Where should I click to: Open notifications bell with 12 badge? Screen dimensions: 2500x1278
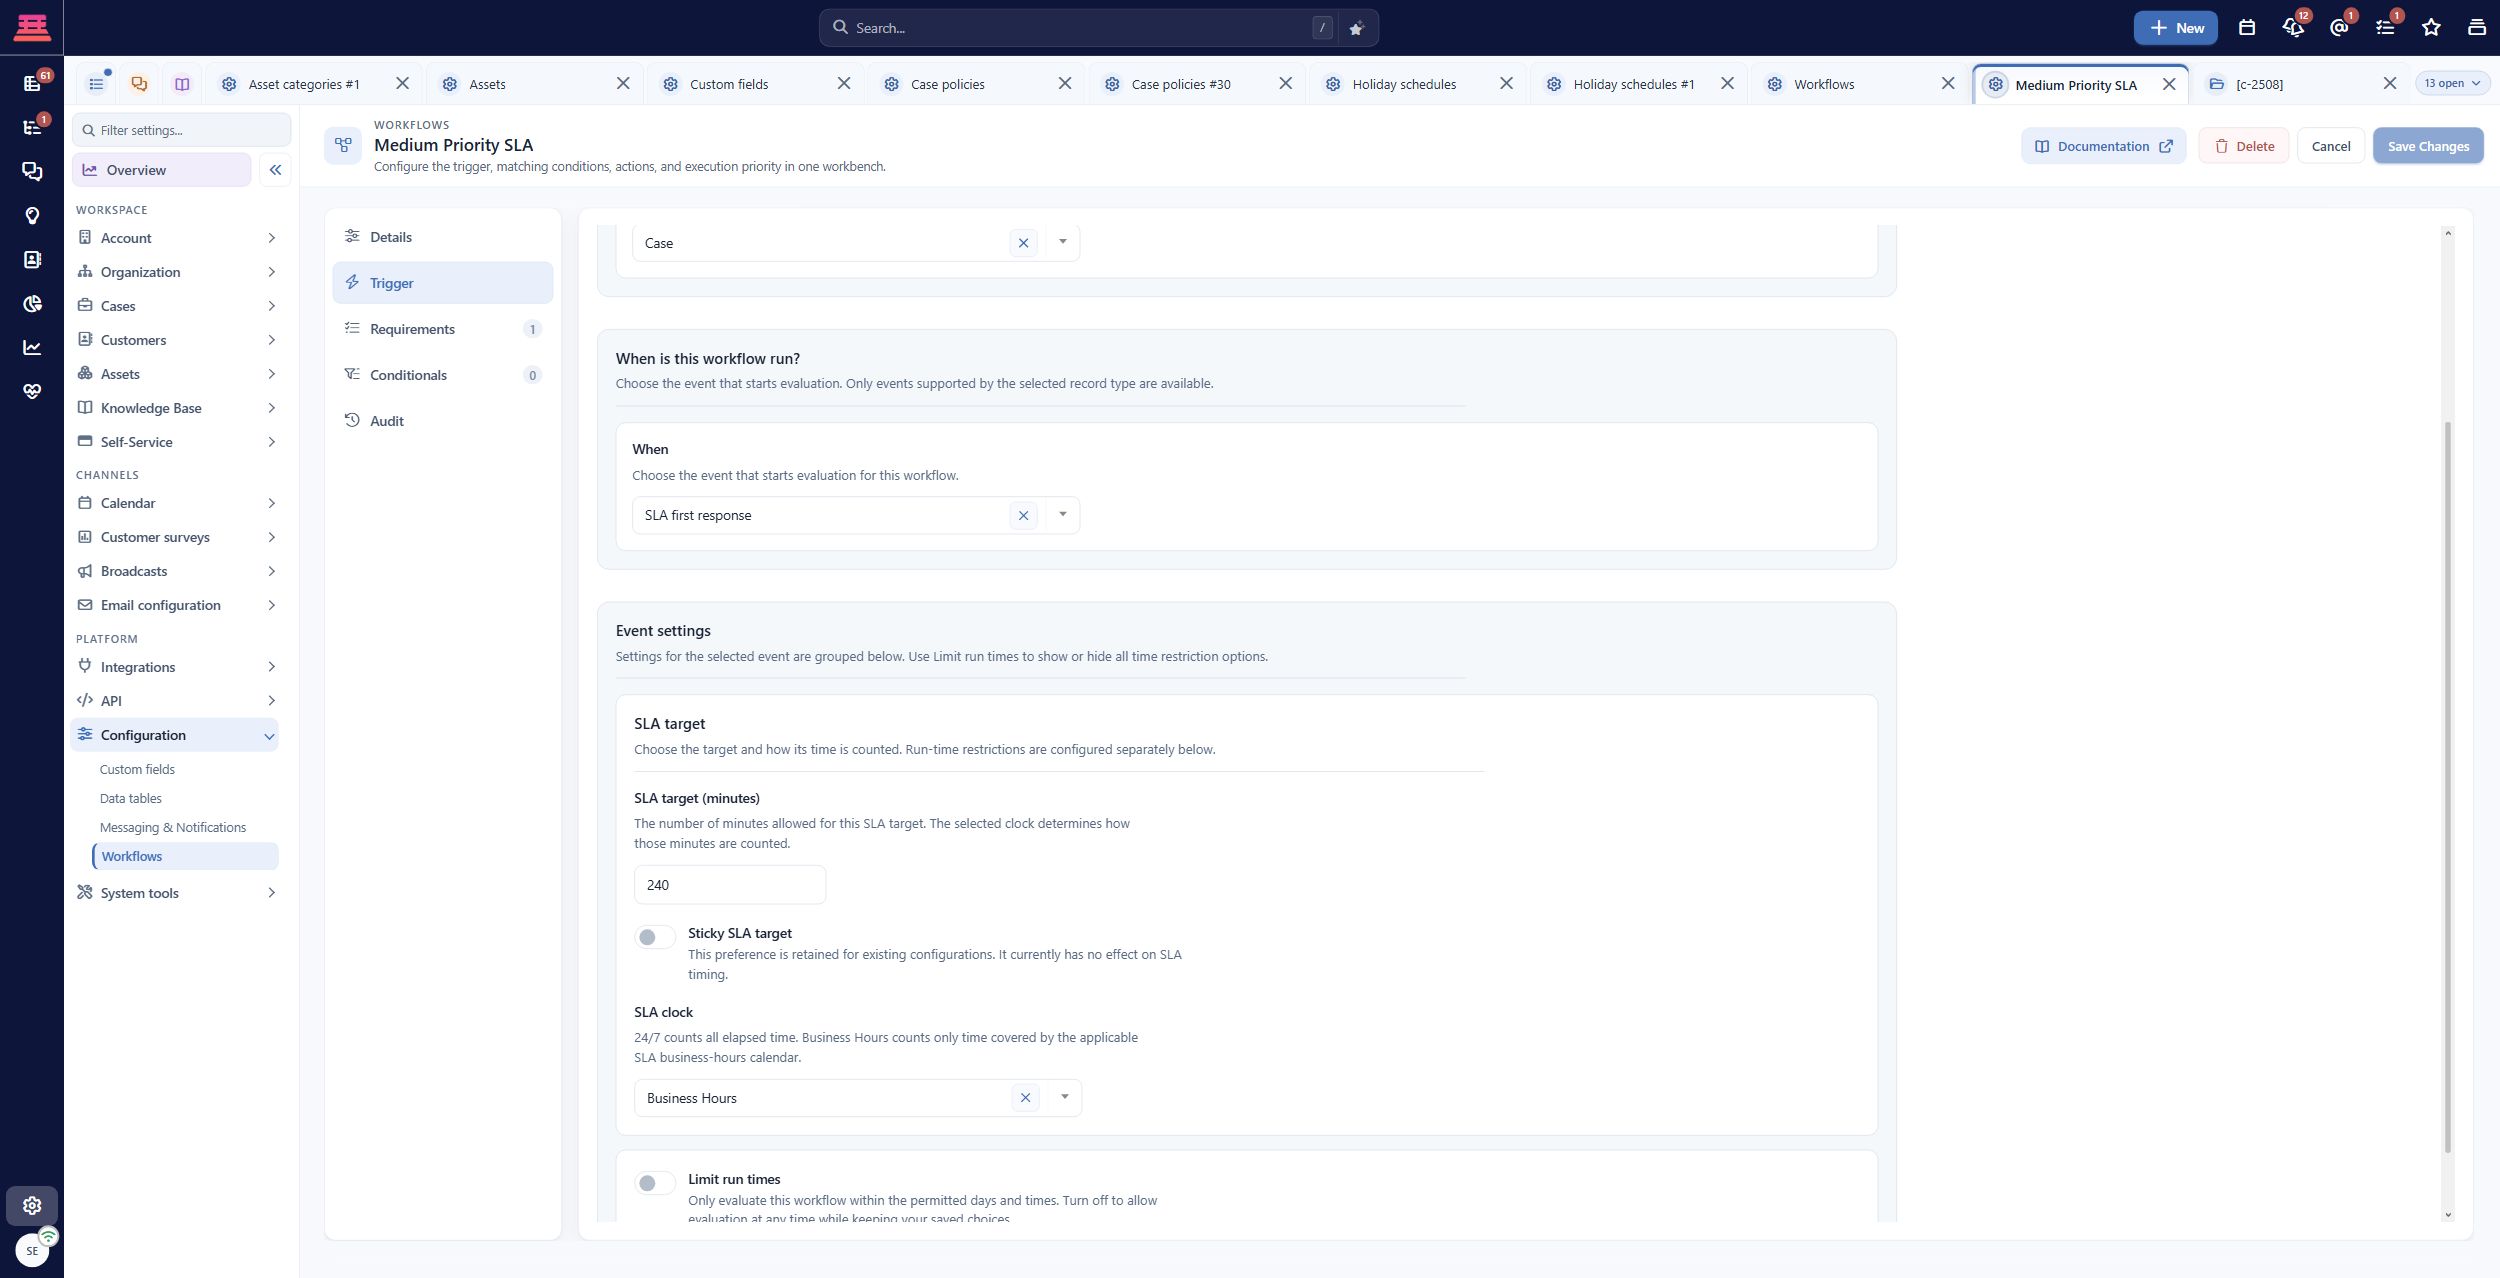click(2293, 28)
